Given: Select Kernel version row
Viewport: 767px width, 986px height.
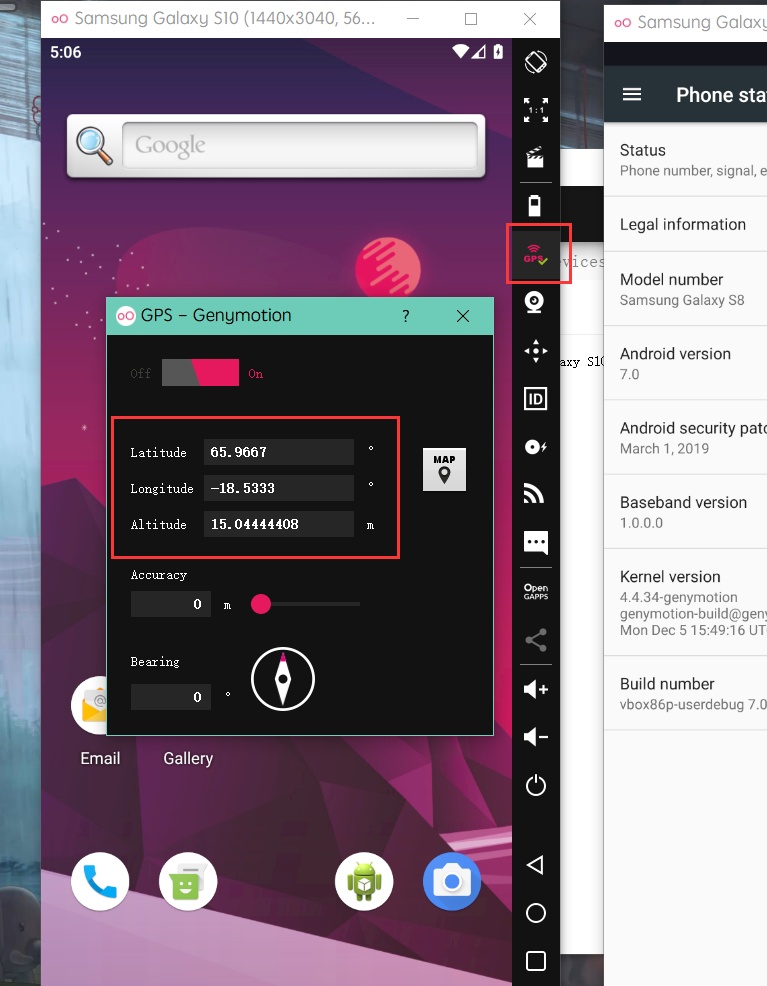Looking at the screenshot, I should point(685,602).
